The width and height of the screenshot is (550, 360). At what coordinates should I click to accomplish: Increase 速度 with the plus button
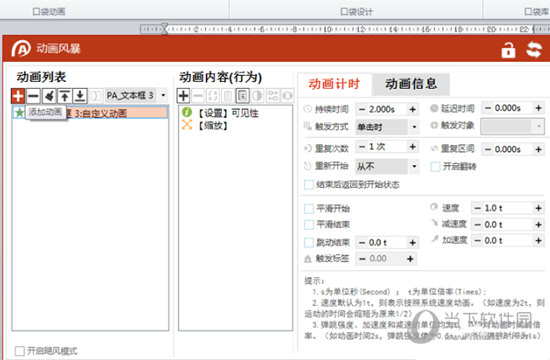[x=539, y=208]
